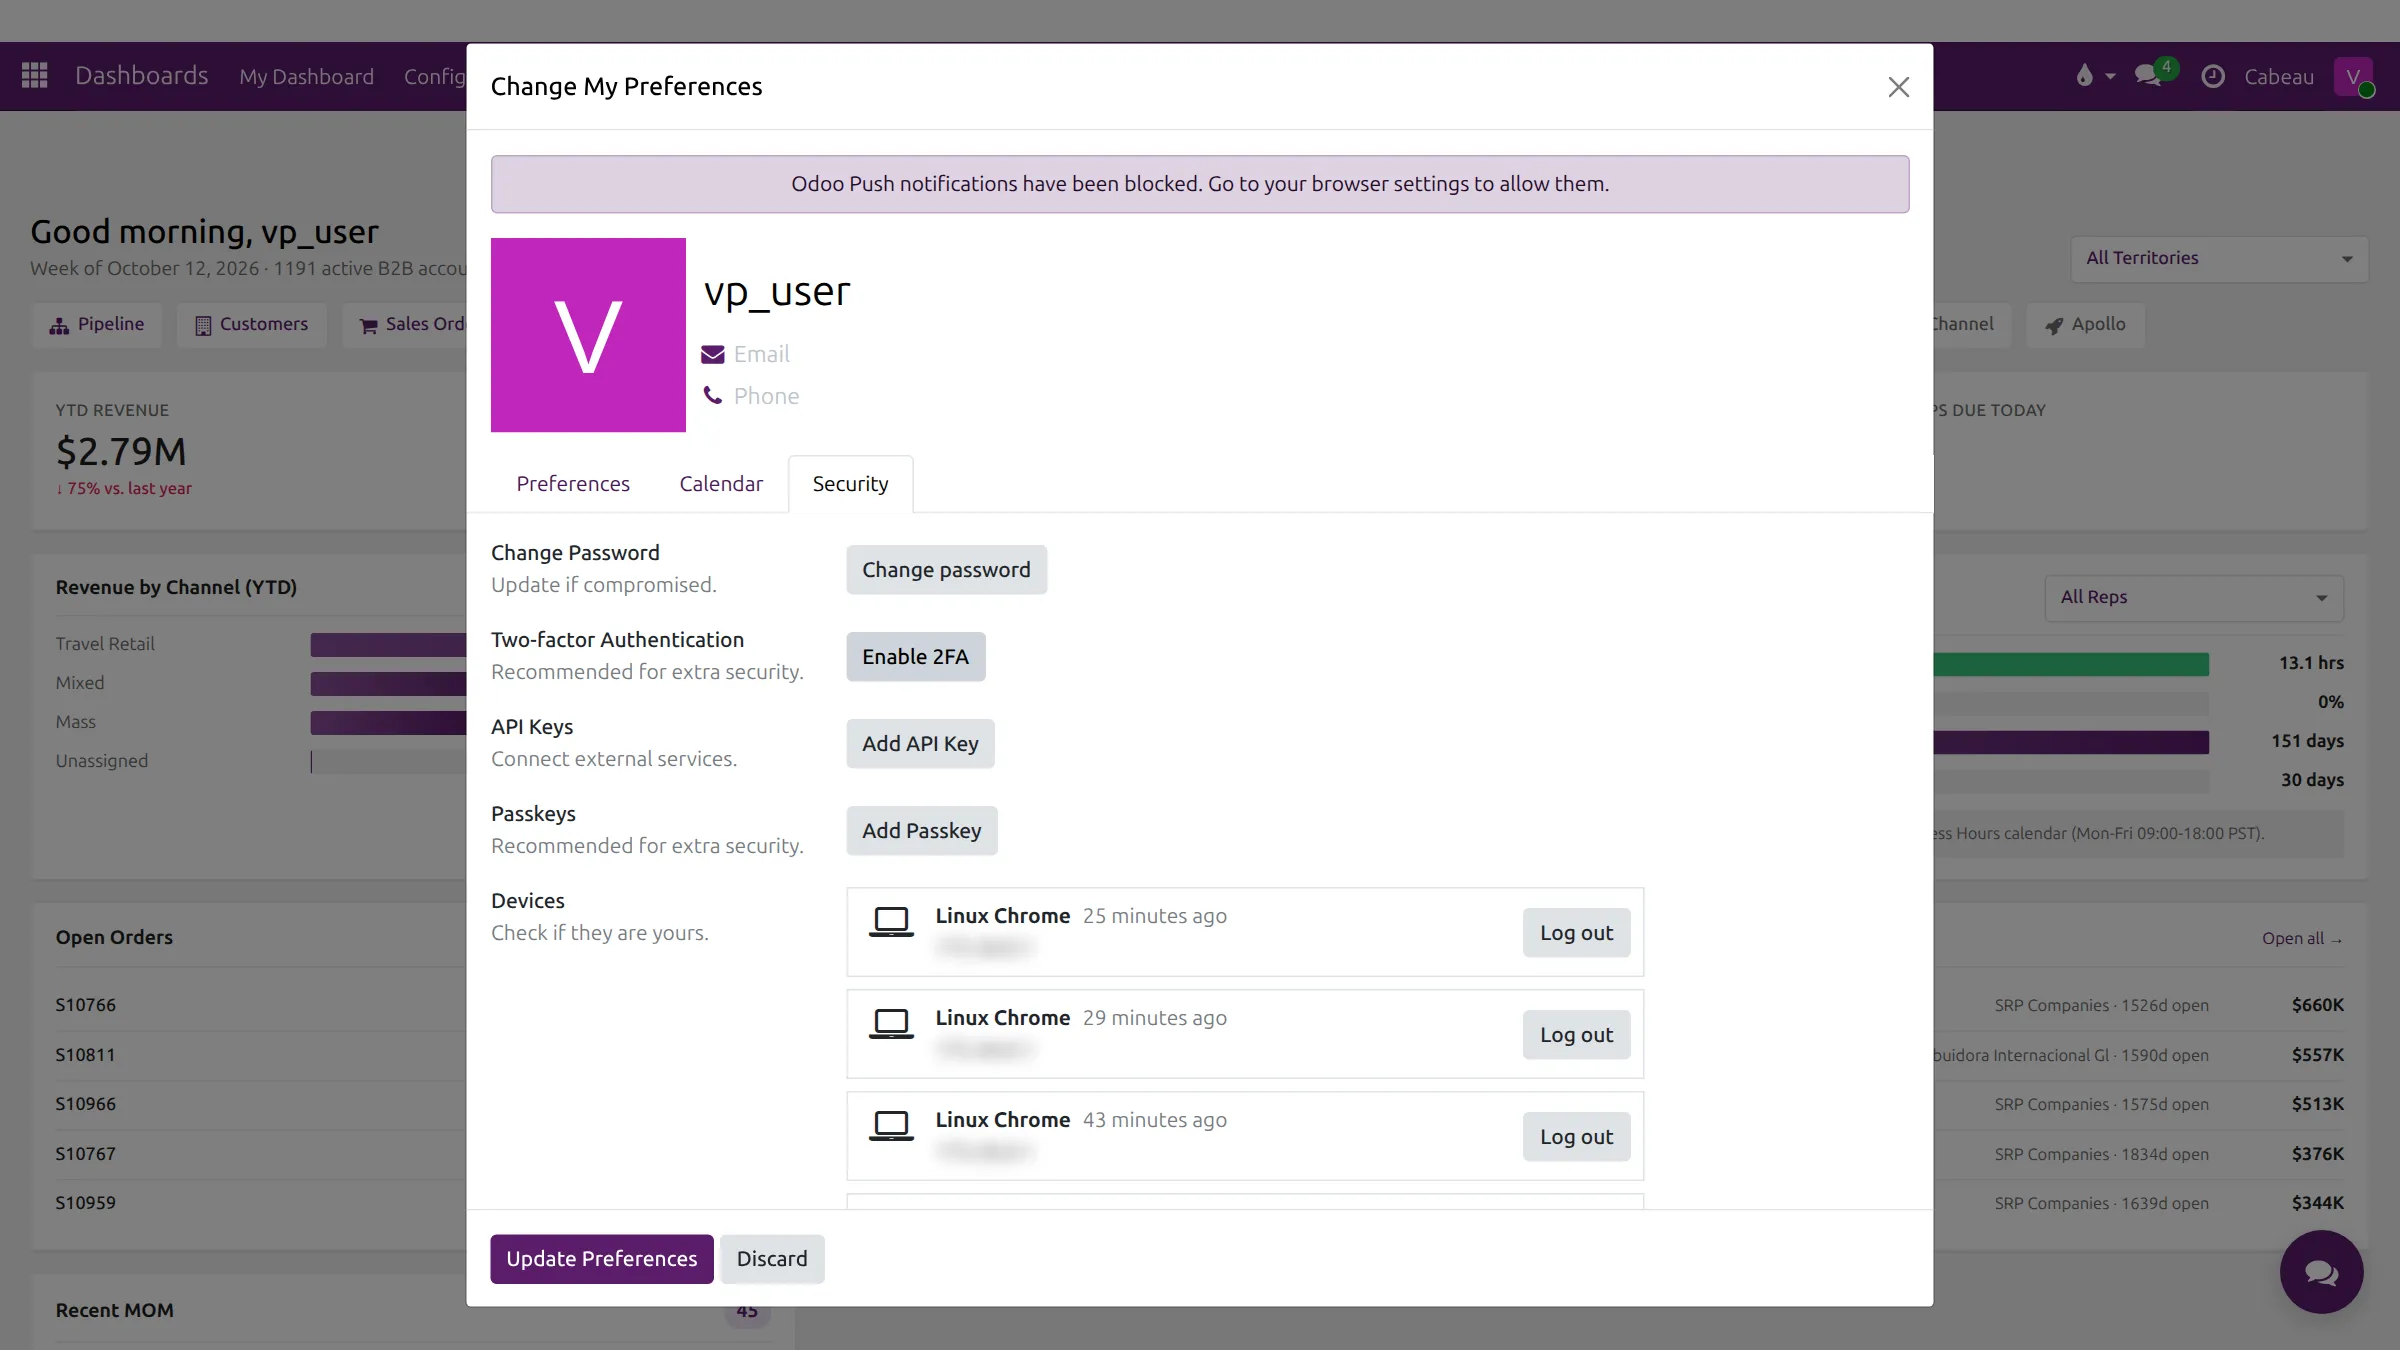Open My Dashboard menu item
The width and height of the screenshot is (2400, 1350).
pos(306,76)
